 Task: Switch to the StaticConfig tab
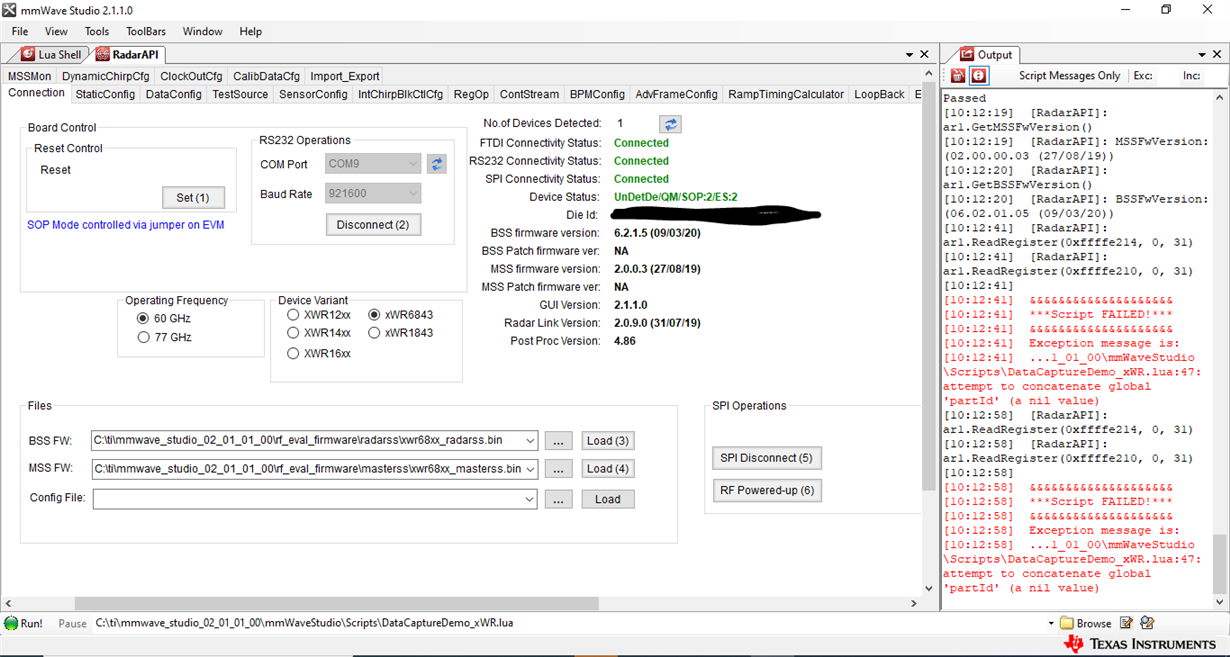[x=105, y=94]
